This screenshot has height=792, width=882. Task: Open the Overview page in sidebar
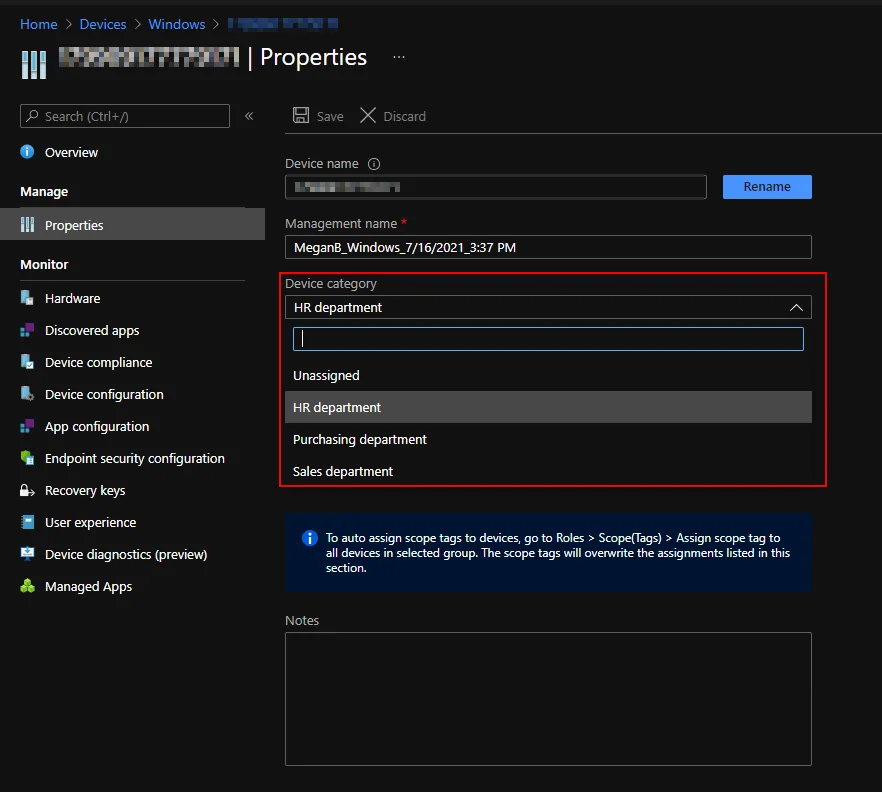click(x=71, y=152)
